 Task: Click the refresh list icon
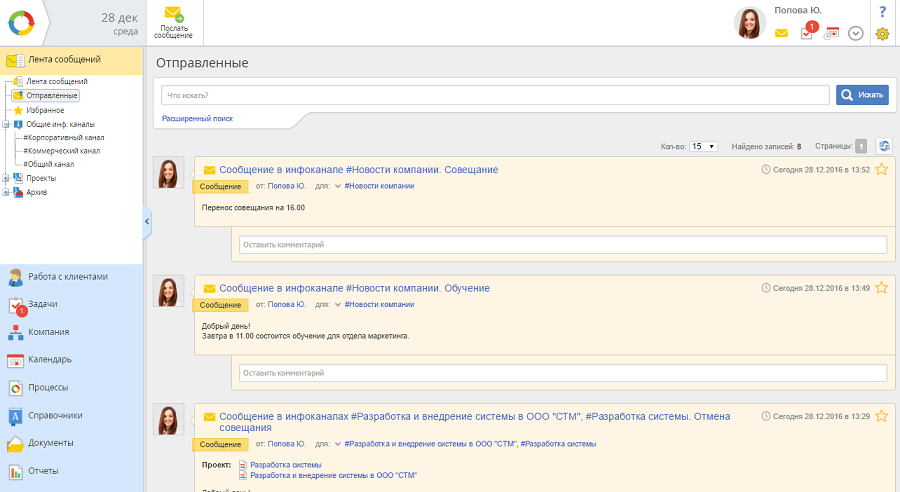pos(884,146)
